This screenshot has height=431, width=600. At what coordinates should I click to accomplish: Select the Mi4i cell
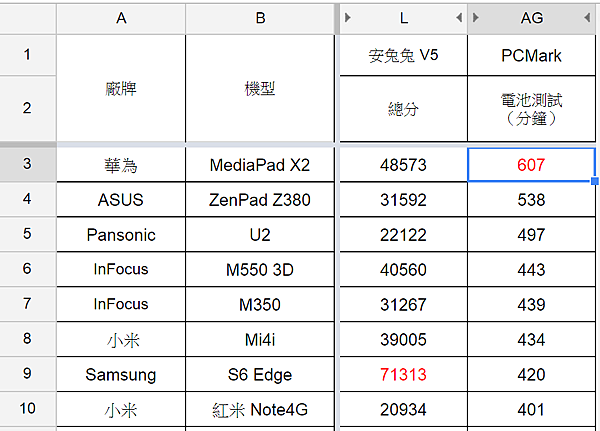[x=260, y=340]
